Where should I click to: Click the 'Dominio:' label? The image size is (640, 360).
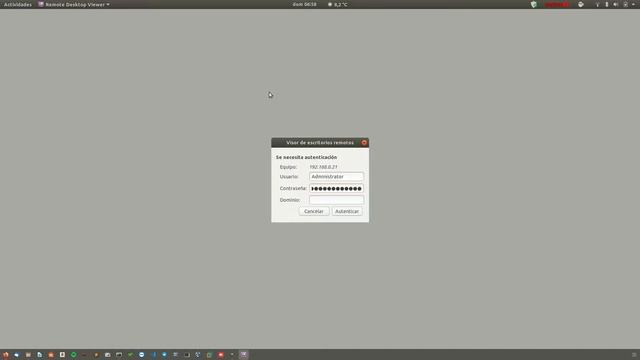290,200
